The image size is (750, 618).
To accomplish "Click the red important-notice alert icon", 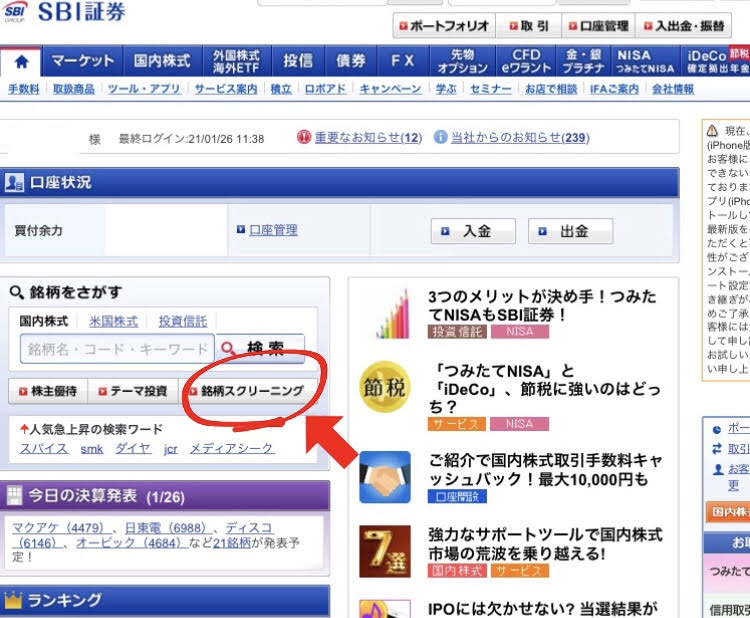I will tap(303, 137).
